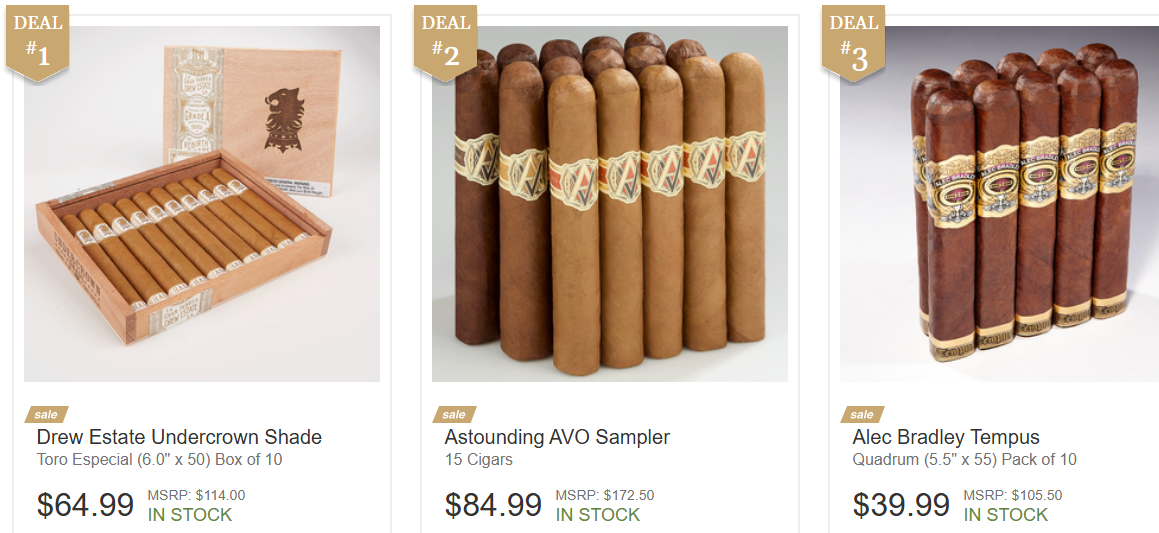Click the sale tag above Drew Estate Undercrown
Viewport: 1159px width, 533px height.
point(46,414)
